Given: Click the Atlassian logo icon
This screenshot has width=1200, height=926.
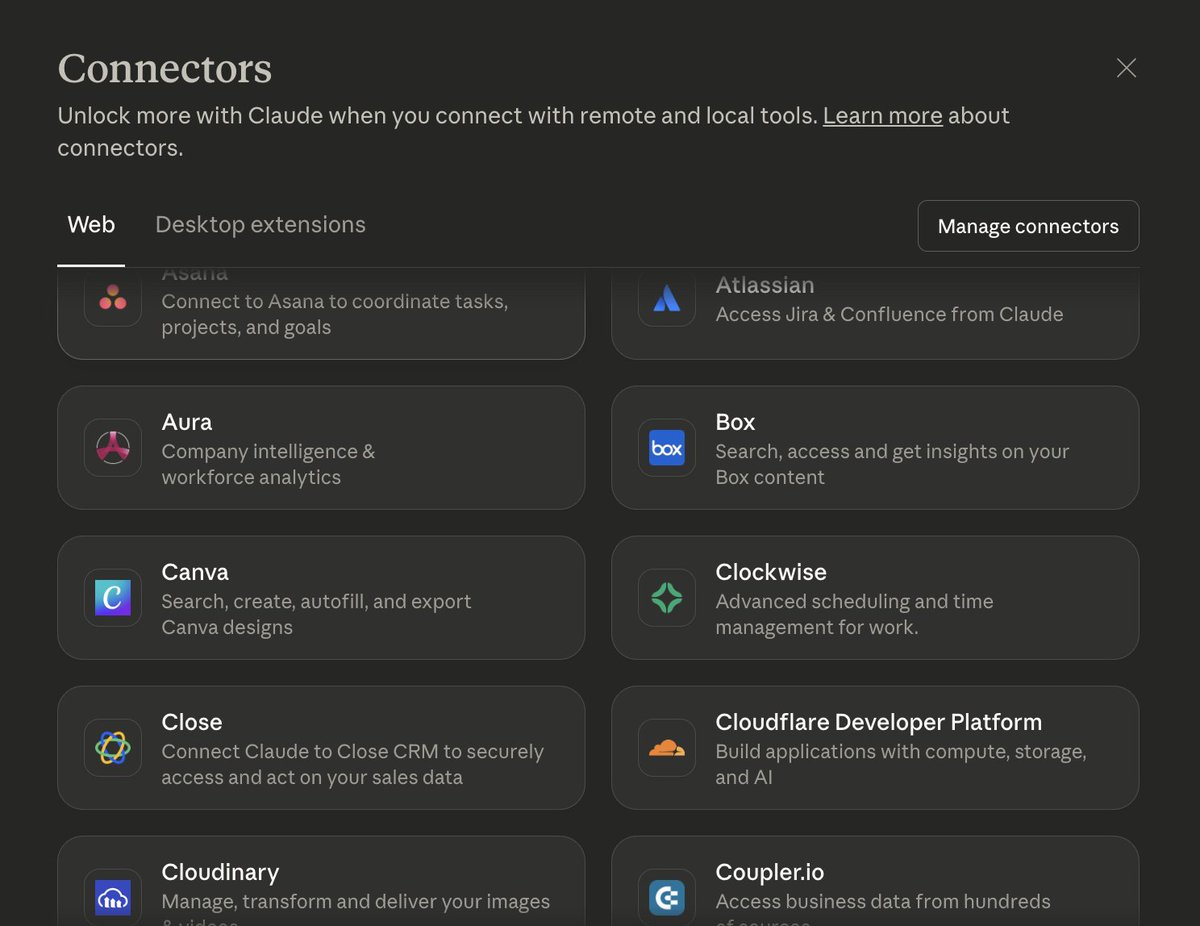Looking at the screenshot, I should pos(667,298).
